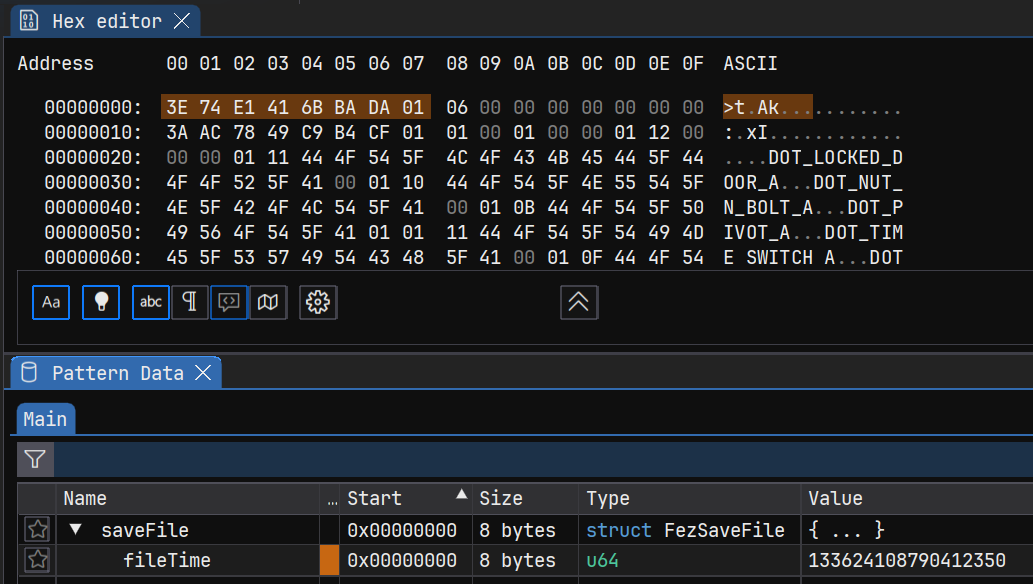Click the minimap book icon

(267, 303)
